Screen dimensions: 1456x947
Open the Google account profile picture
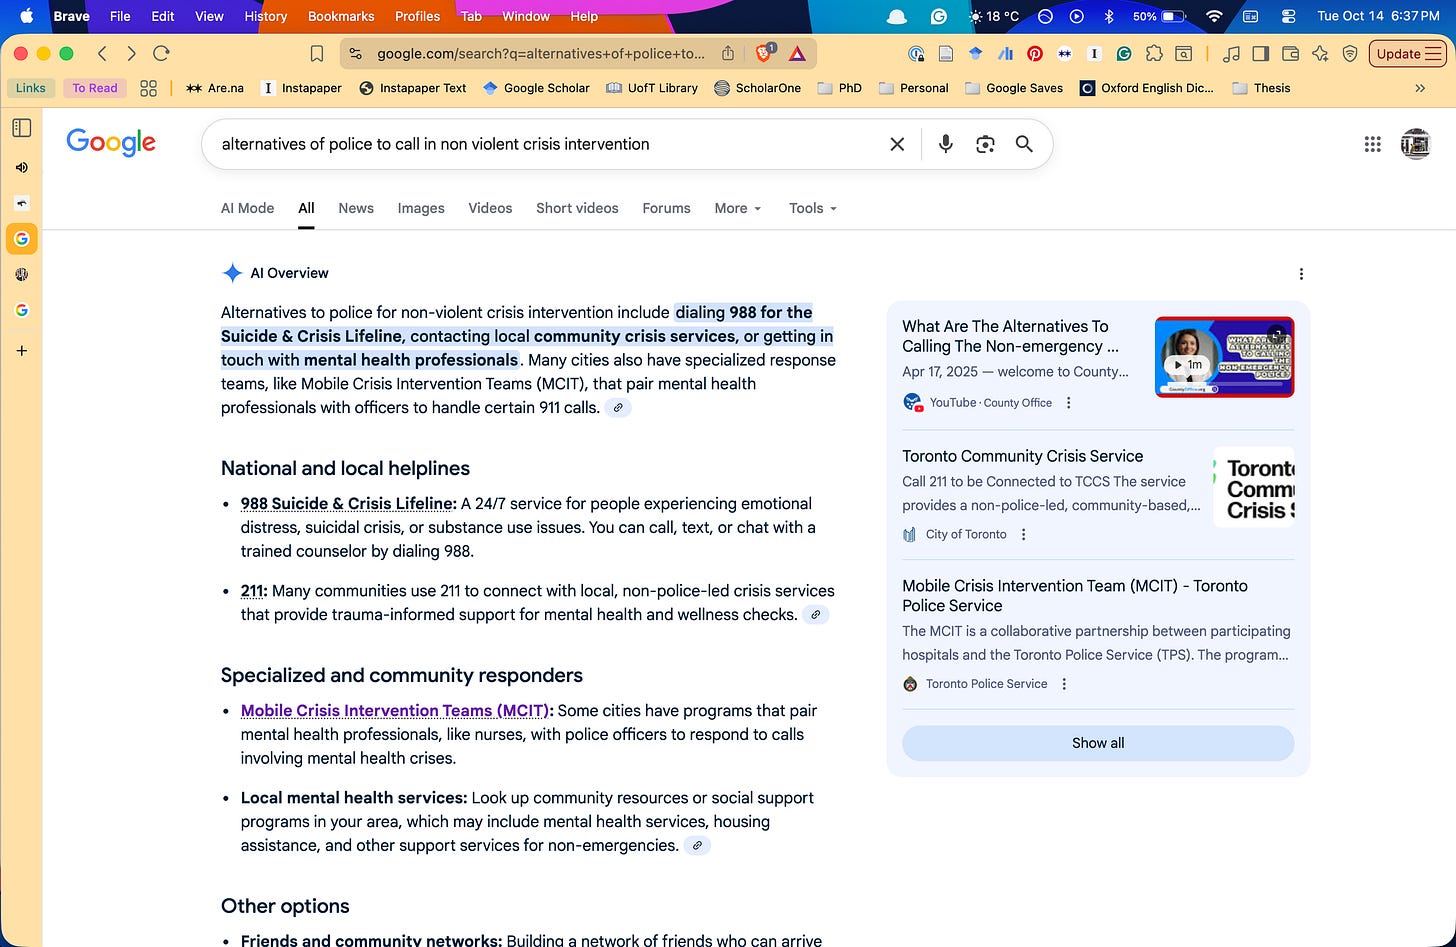click(x=1416, y=144)
